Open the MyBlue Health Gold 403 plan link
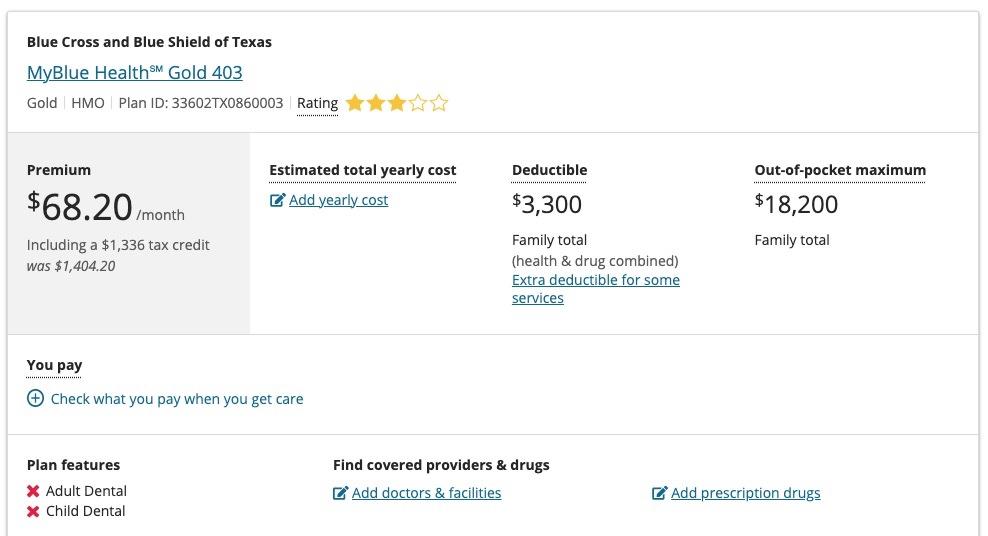Viewport: 988px width, 536px height. 134,73
